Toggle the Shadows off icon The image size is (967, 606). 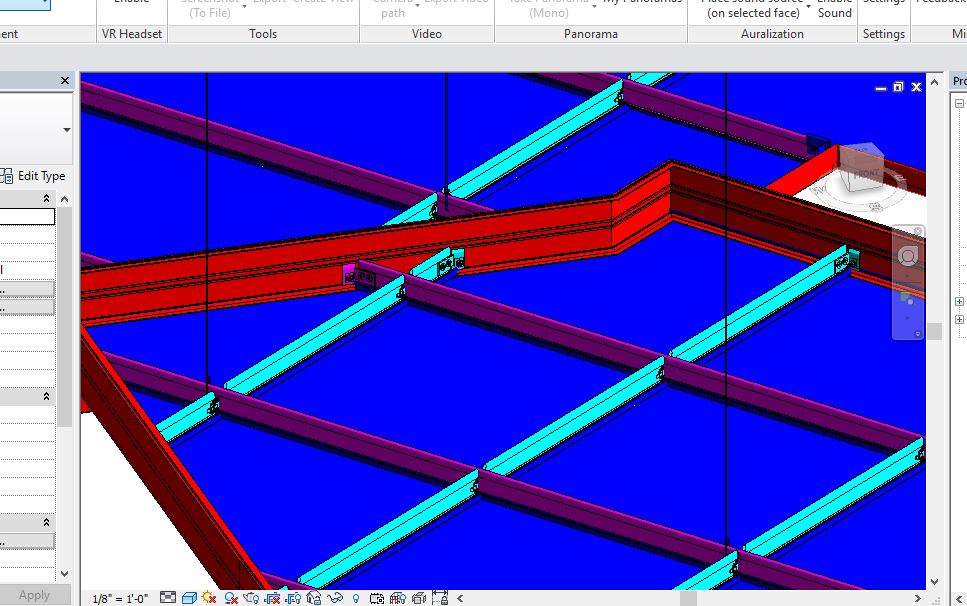pyautogui.click(x=231, y=598)
